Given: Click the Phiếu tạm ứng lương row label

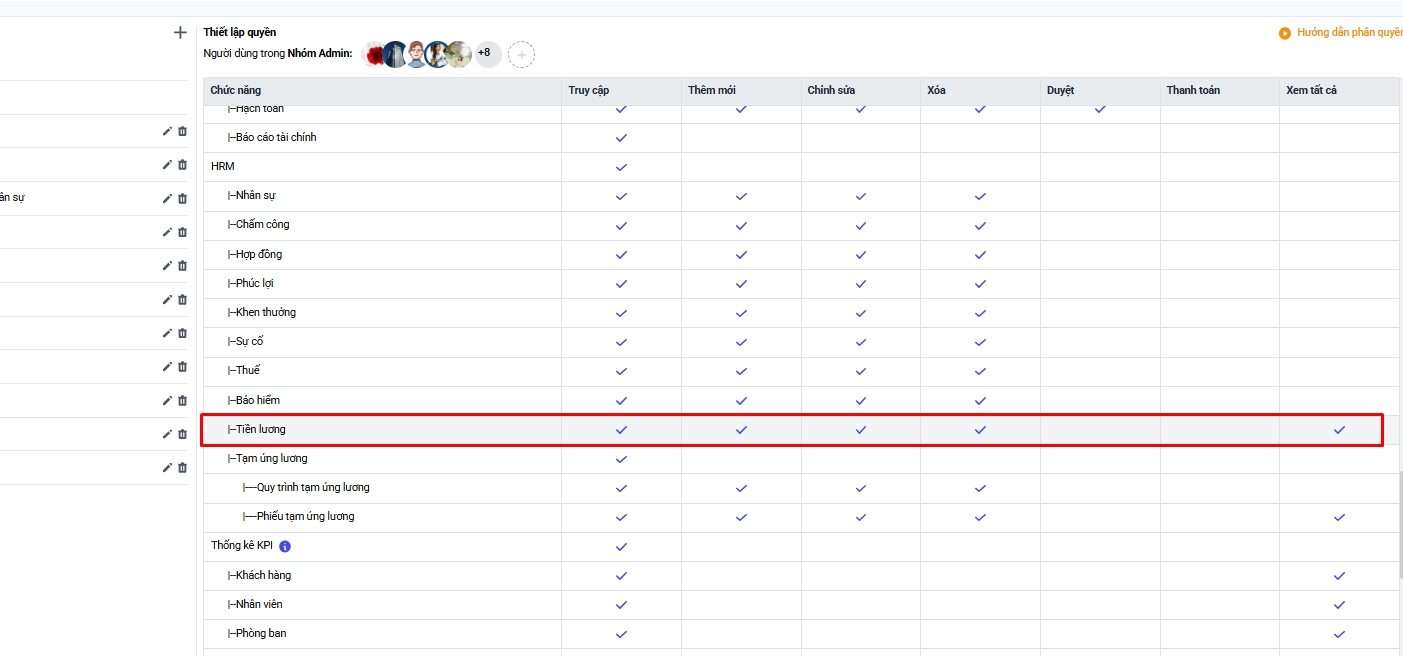Looking at the screenshot, I should click(x=305, y=517).
